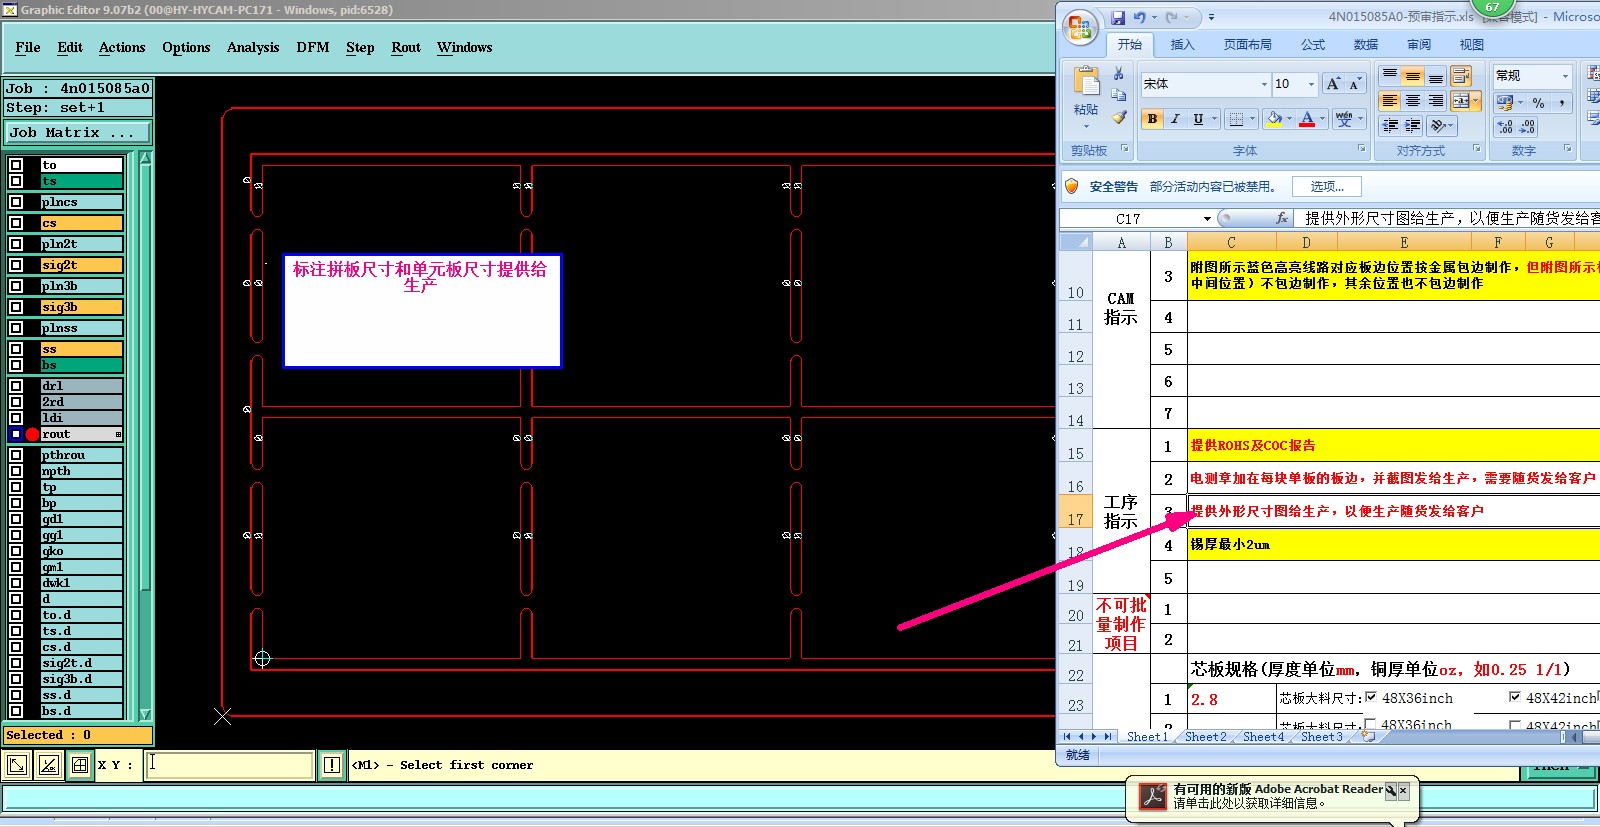Apply comma number style

pos(1561,103)
